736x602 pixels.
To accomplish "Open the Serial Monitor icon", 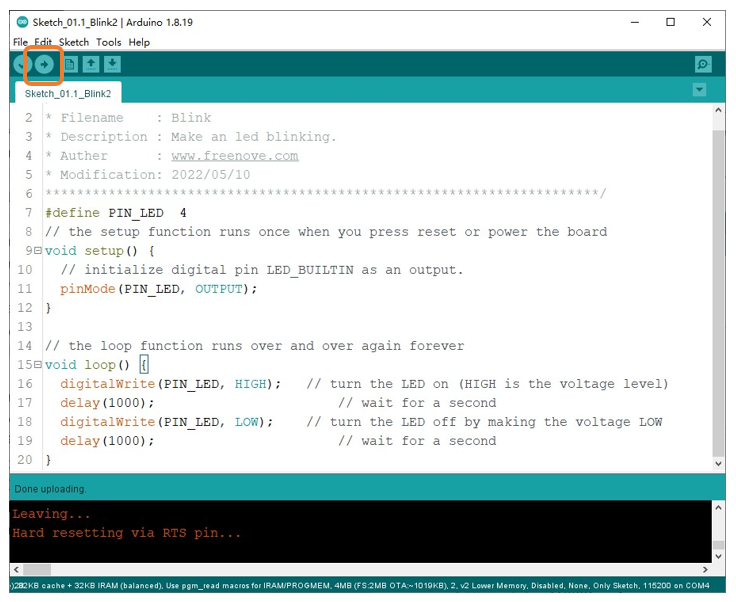I will 703,64.
